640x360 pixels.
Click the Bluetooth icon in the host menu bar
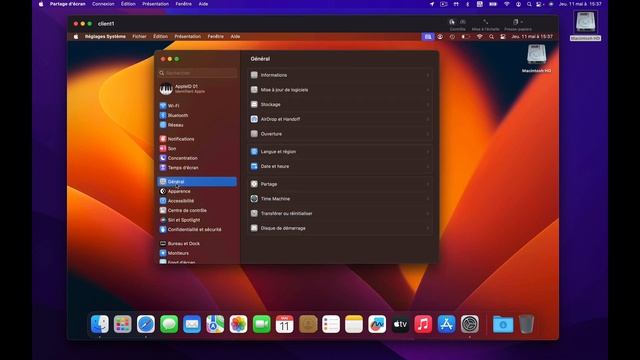coord(468,4)
